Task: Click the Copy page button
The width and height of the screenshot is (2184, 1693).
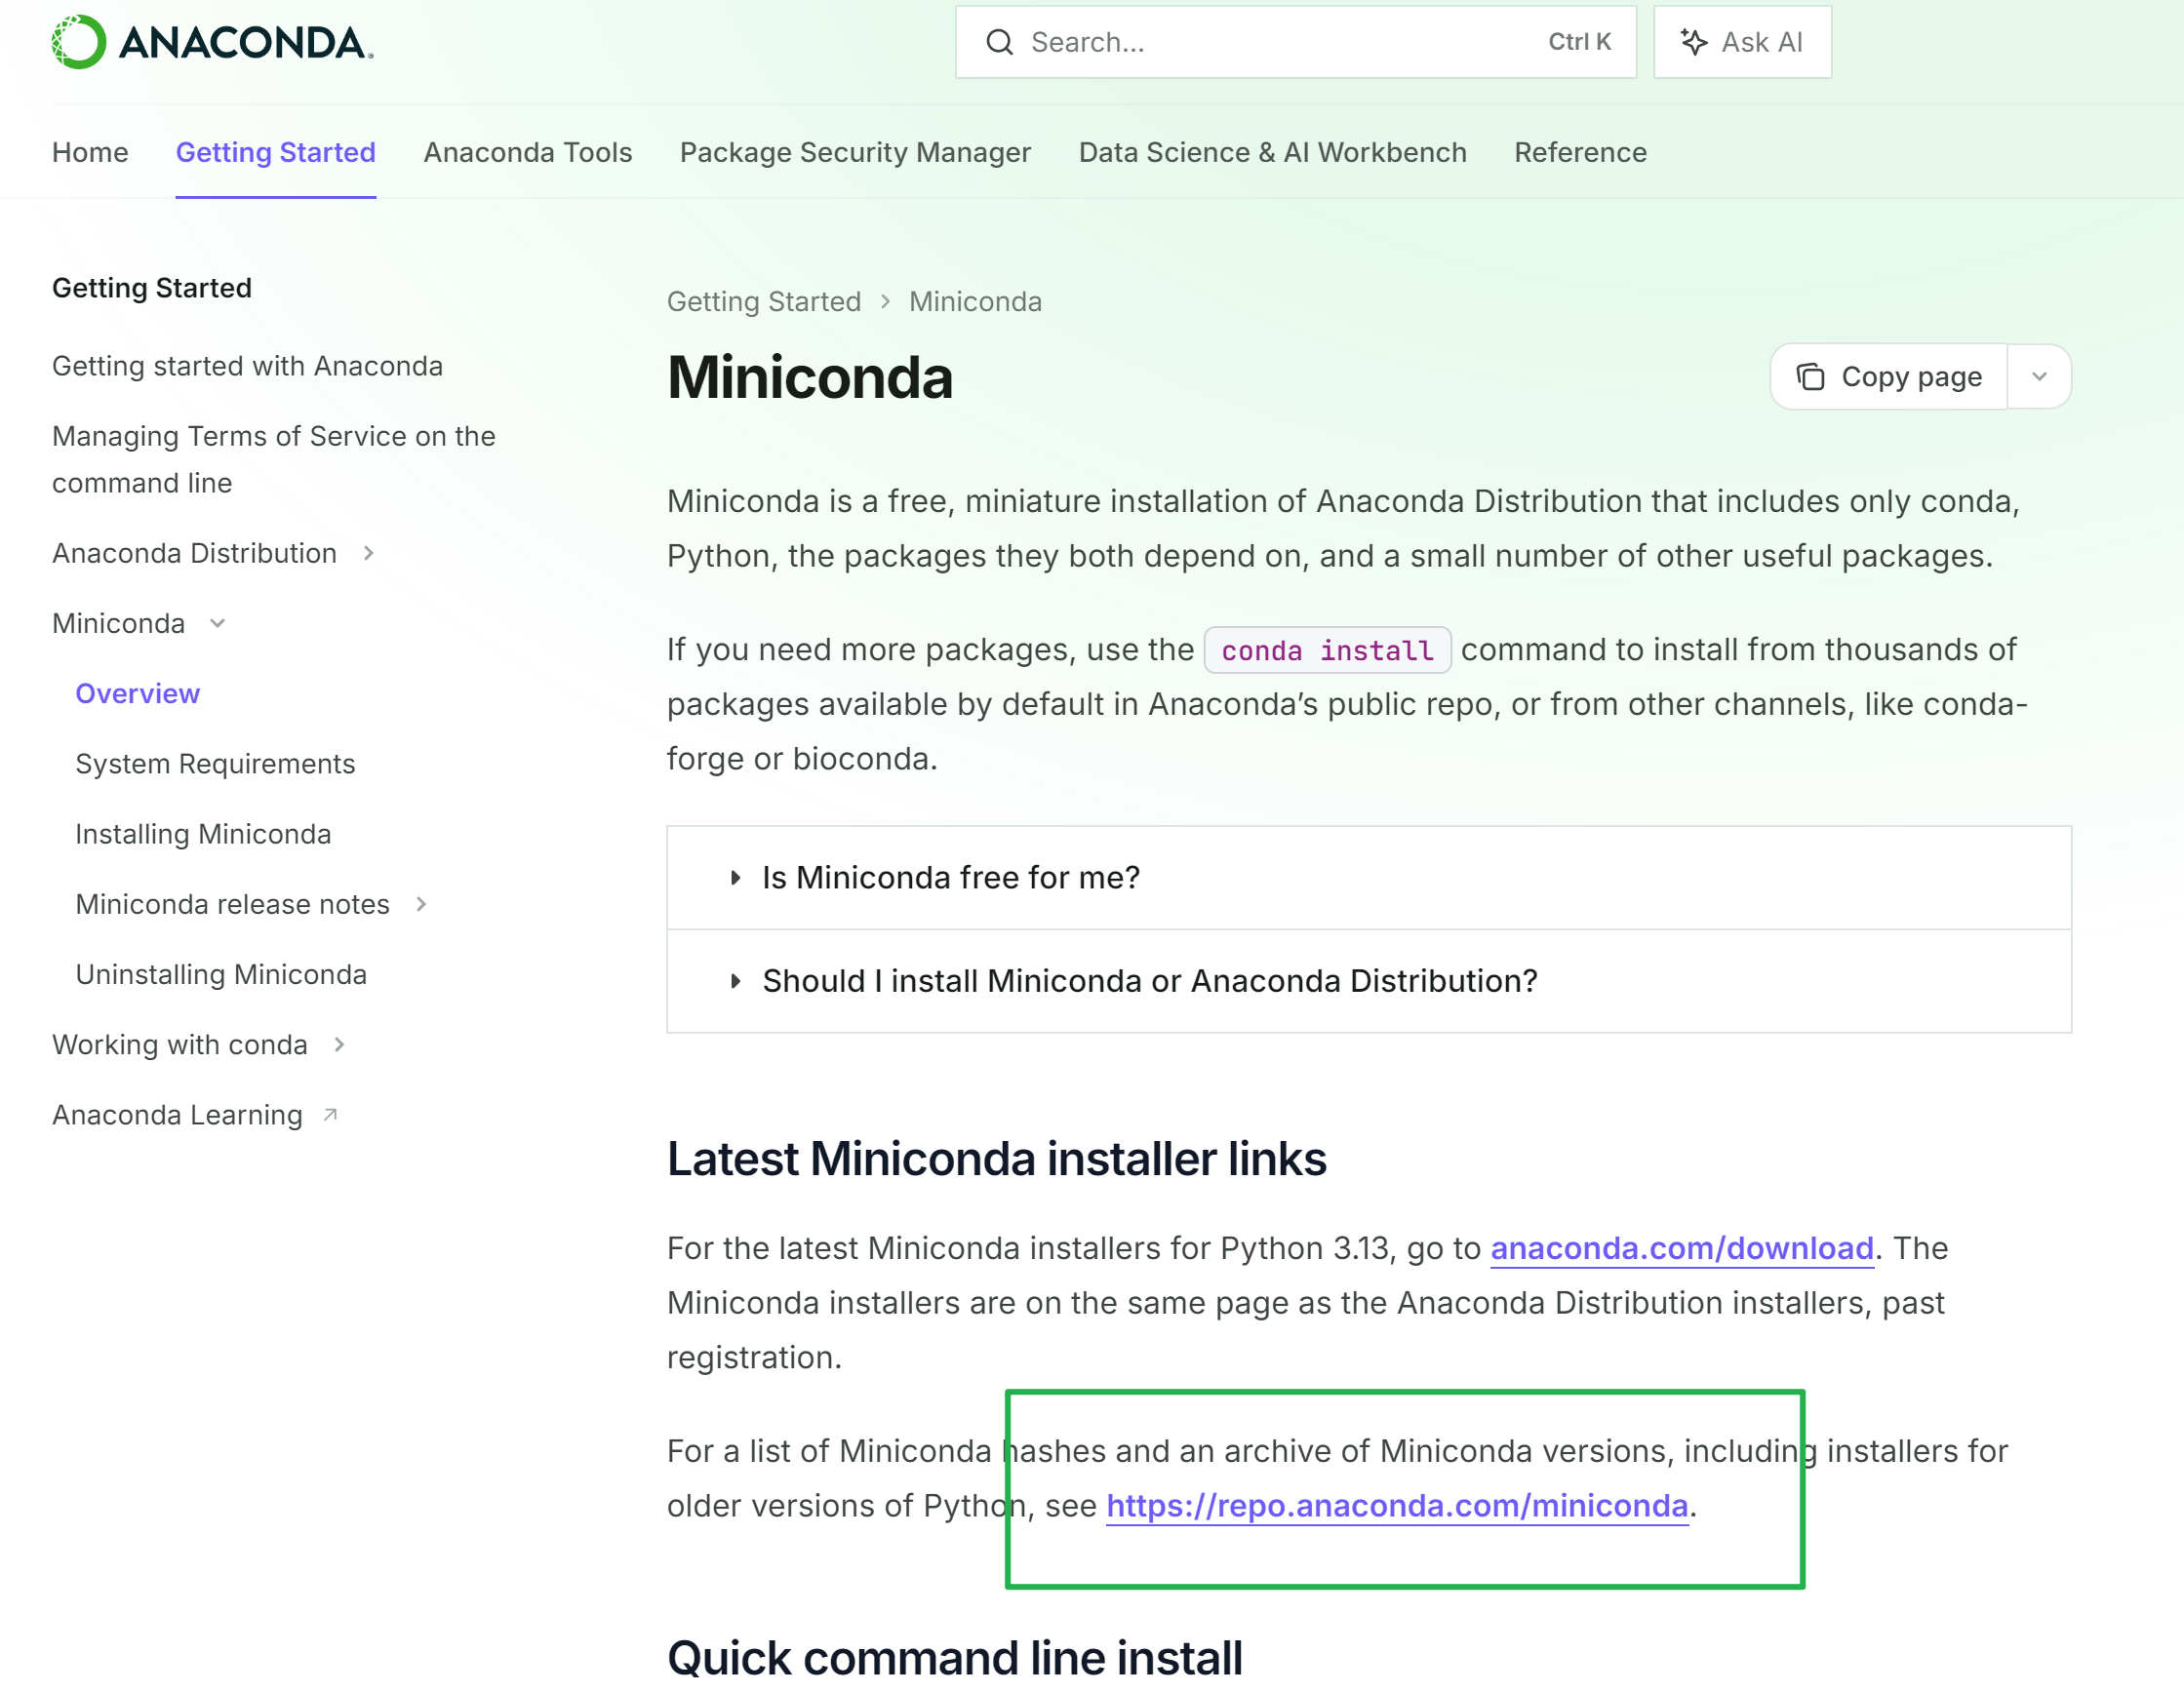Action: pyautogui.click(x=1889, y=376)
